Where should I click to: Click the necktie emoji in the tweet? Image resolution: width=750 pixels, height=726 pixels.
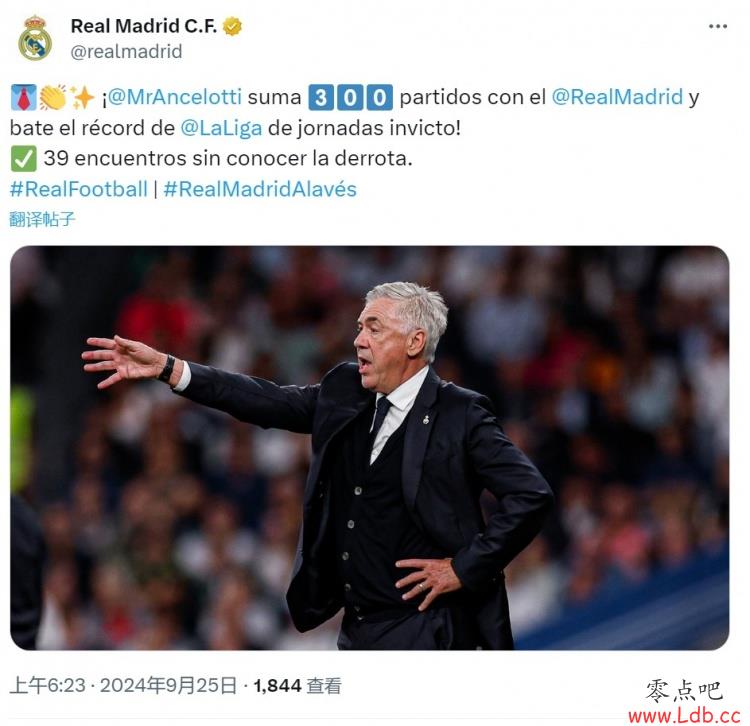23,97
